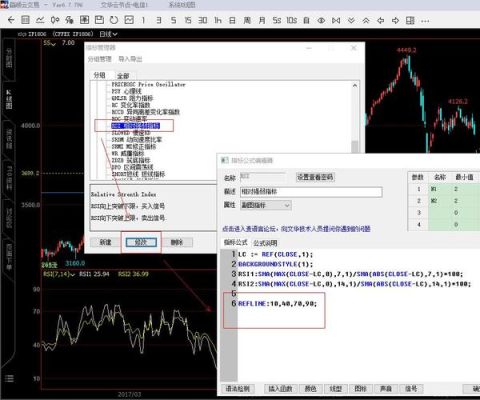Click the 新建 new button
480x400 pixels.
105,242
